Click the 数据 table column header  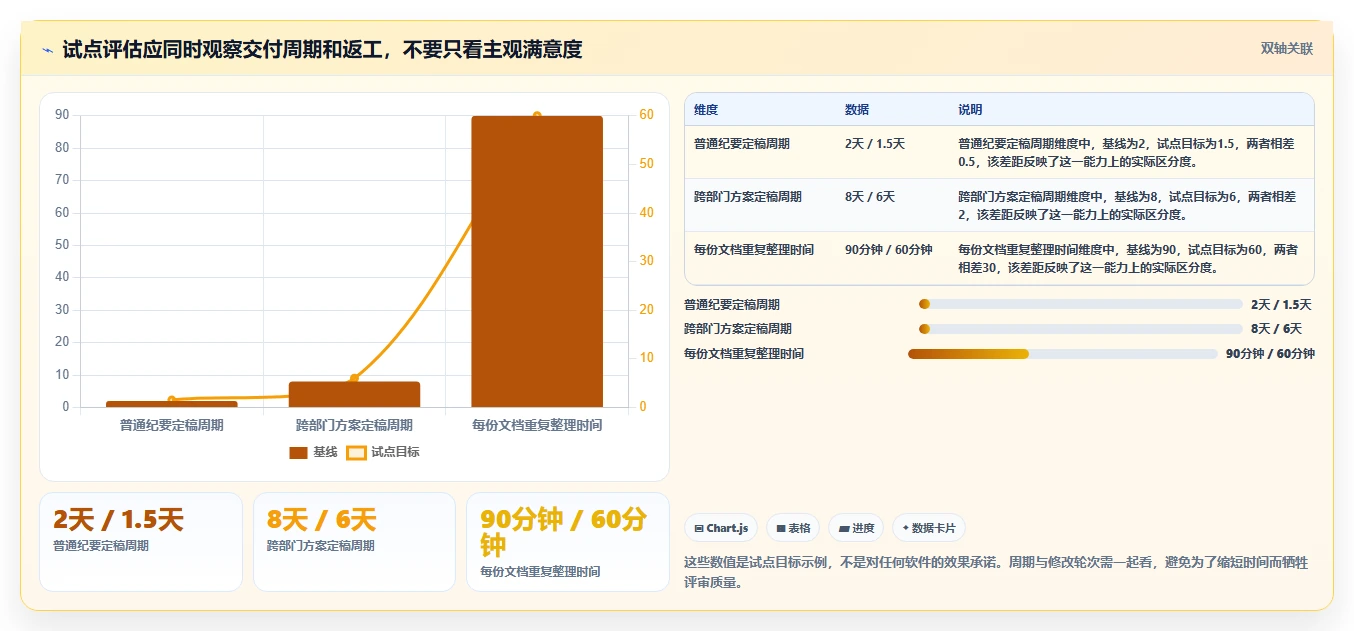click(x=857, y=110)
